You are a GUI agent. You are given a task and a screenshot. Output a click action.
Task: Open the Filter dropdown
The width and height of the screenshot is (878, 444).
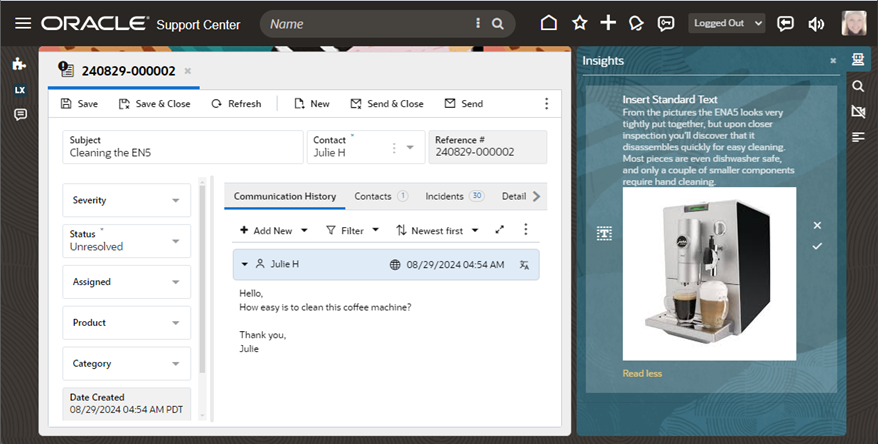click(352, 230)
